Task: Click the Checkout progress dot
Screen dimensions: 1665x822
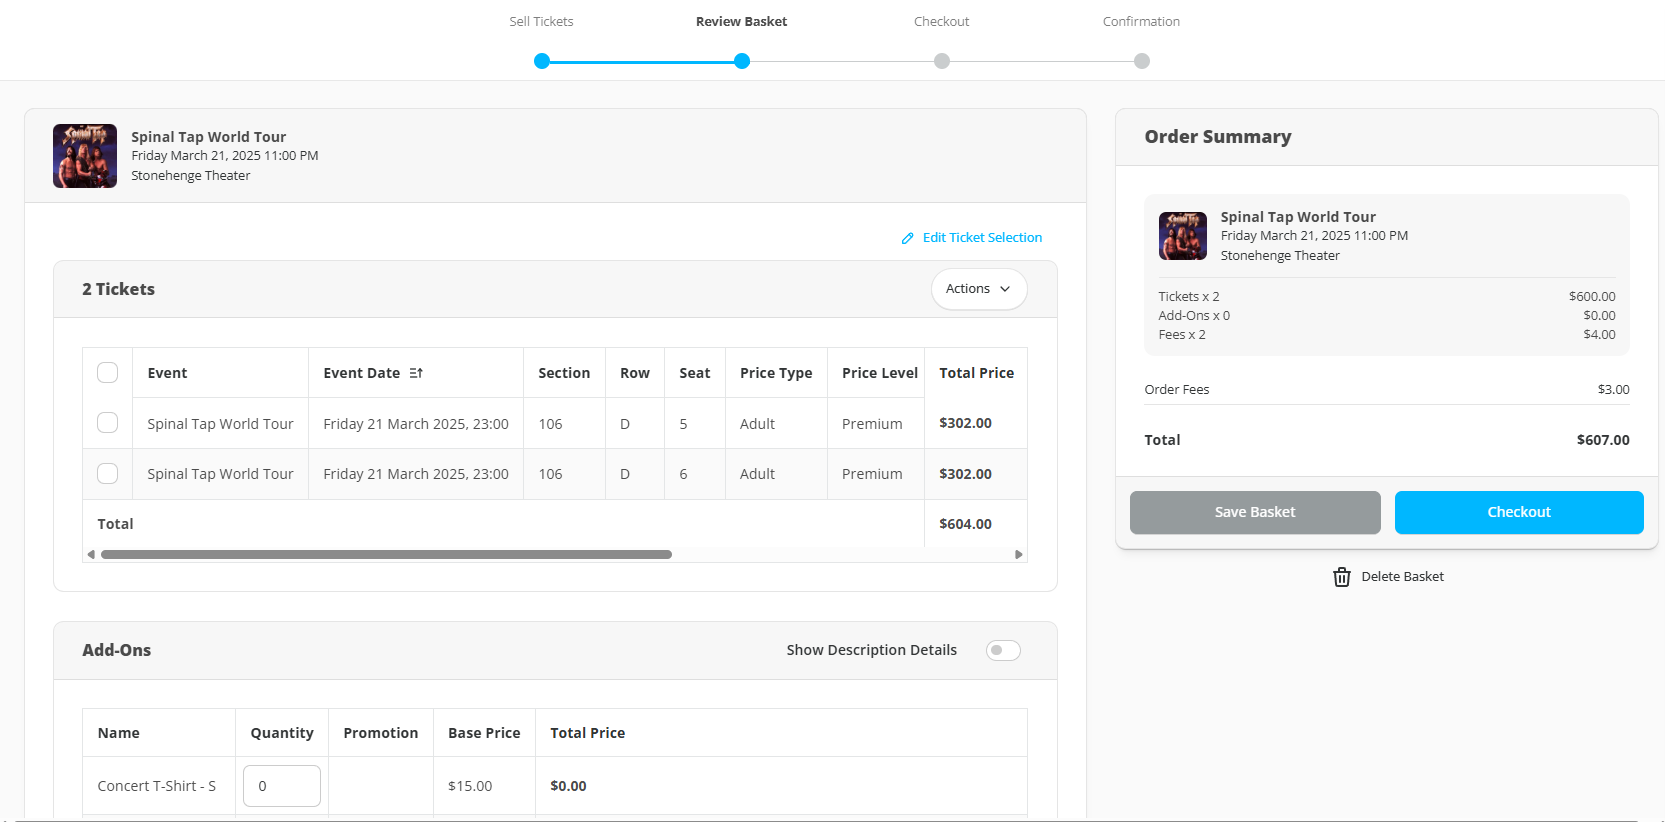Action: [x=942, y=61]
